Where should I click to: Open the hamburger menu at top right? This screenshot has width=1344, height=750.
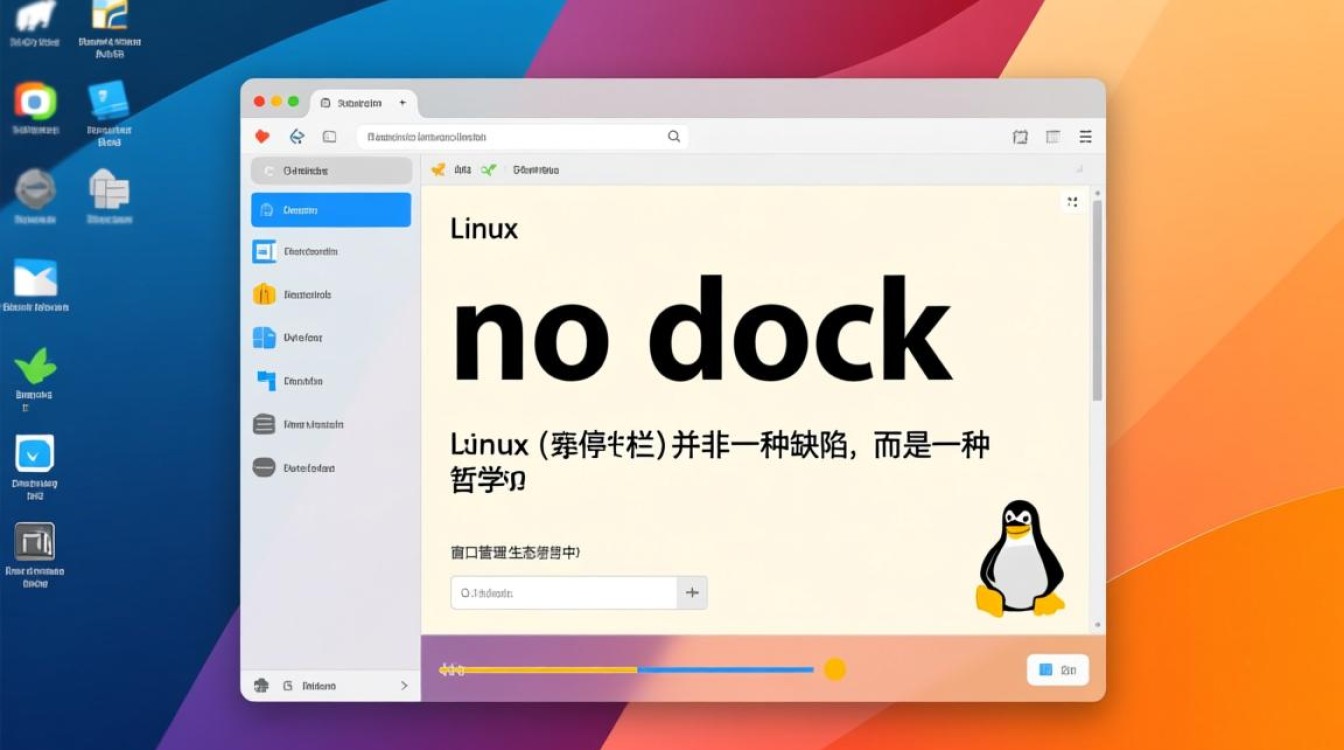[1085, 136]
